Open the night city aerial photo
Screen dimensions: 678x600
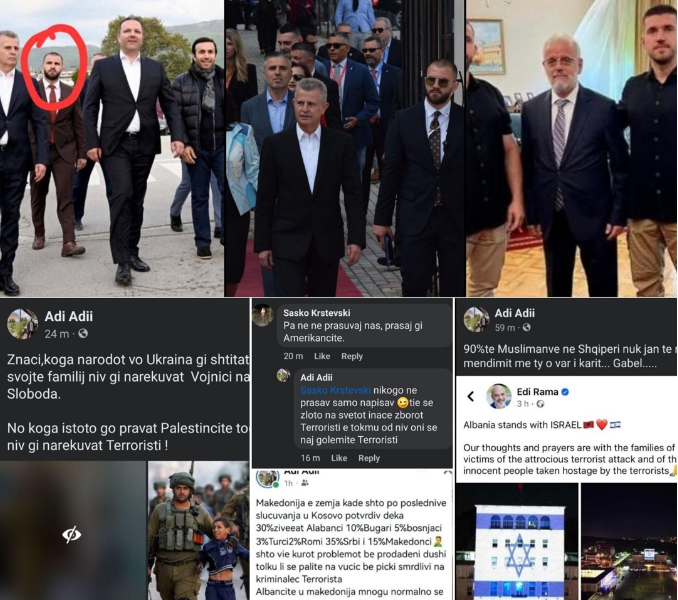pos(629,541)
